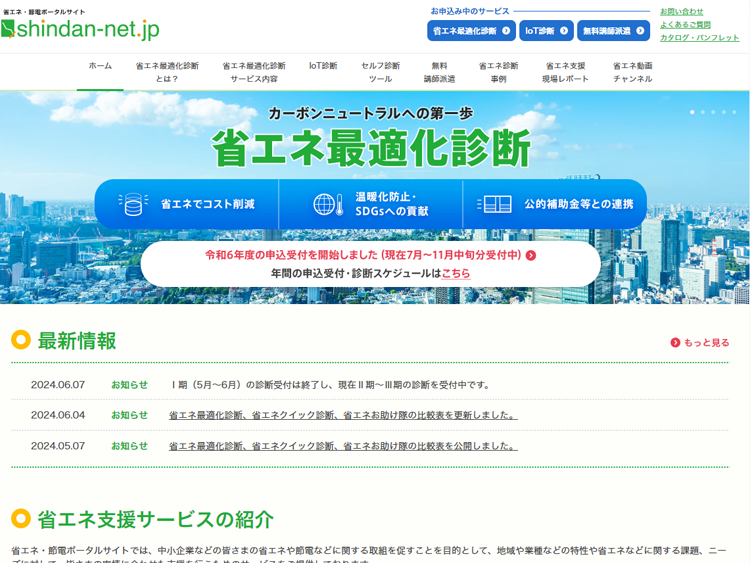Click the red arrow icon next to もっと見る
750x563 pixels.
[x=675, y=342]
